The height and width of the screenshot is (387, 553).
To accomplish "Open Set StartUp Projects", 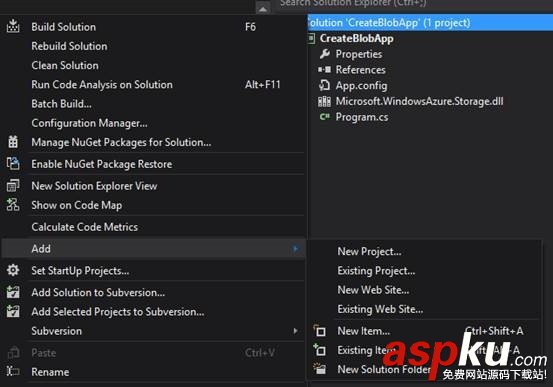I will click(x=153, y=270).
